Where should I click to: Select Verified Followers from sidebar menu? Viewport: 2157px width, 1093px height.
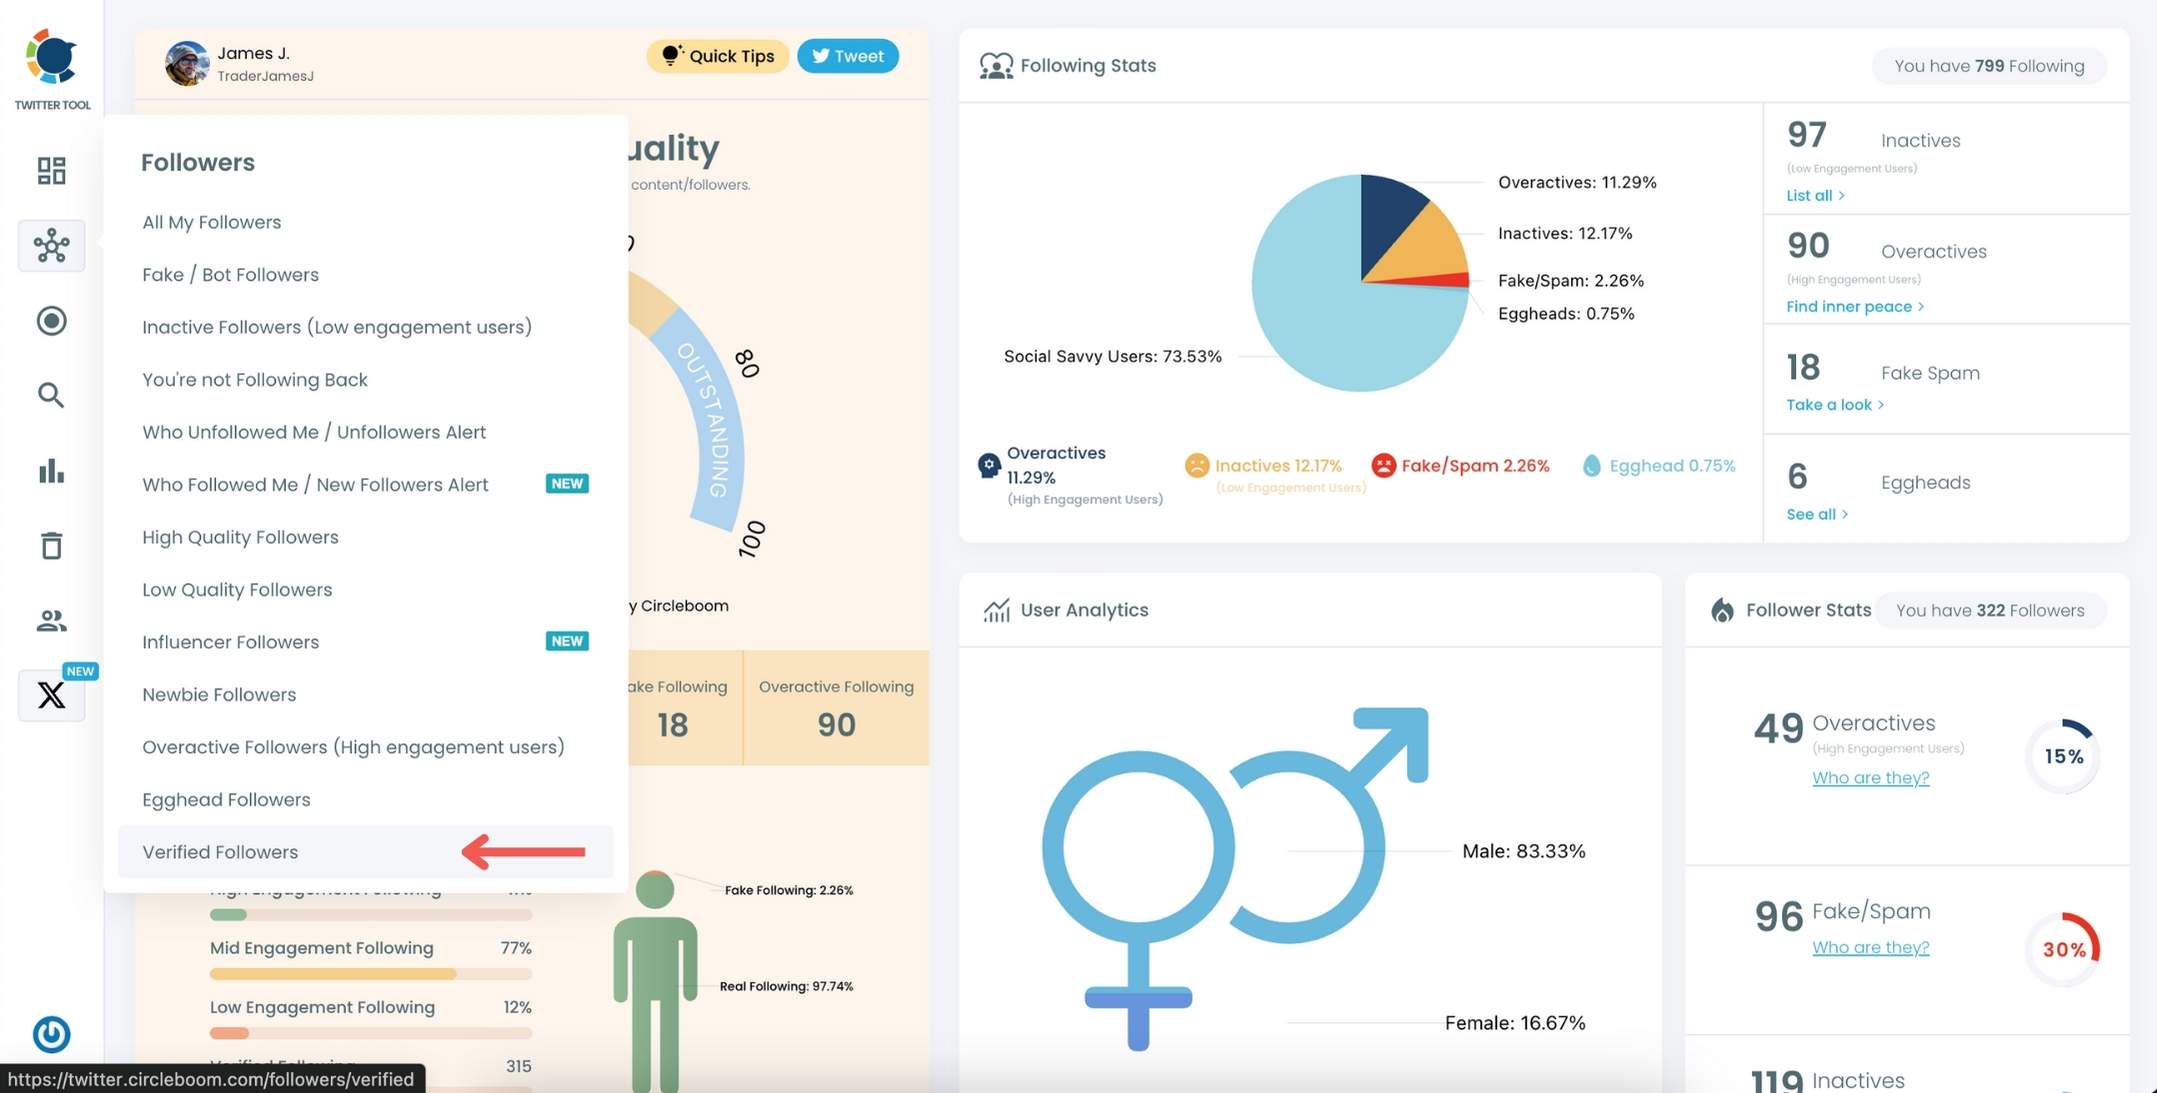(x=219, y=852)
